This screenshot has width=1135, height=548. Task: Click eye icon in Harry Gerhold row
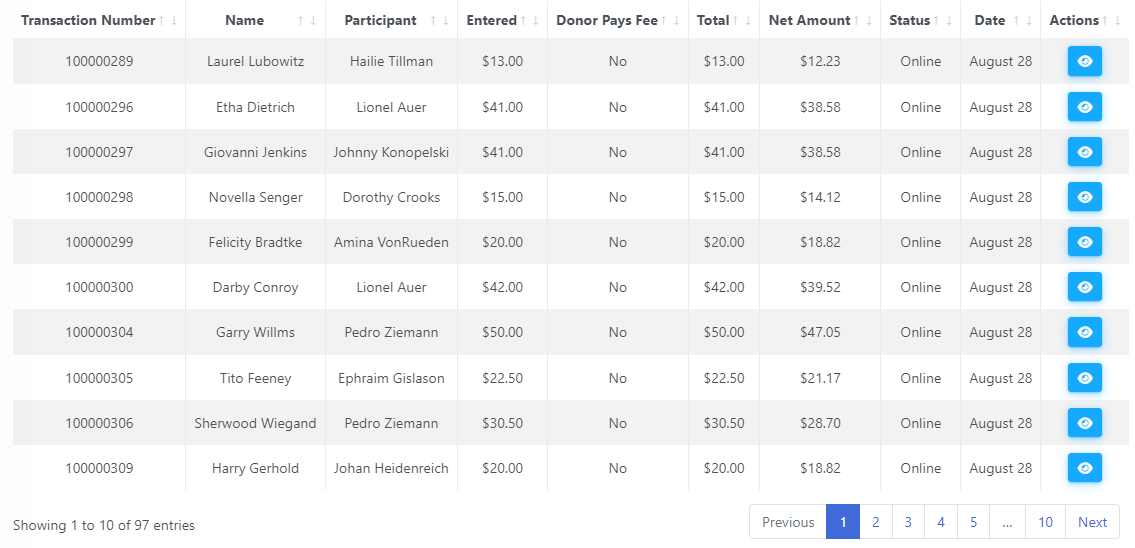click(1084, 468)
